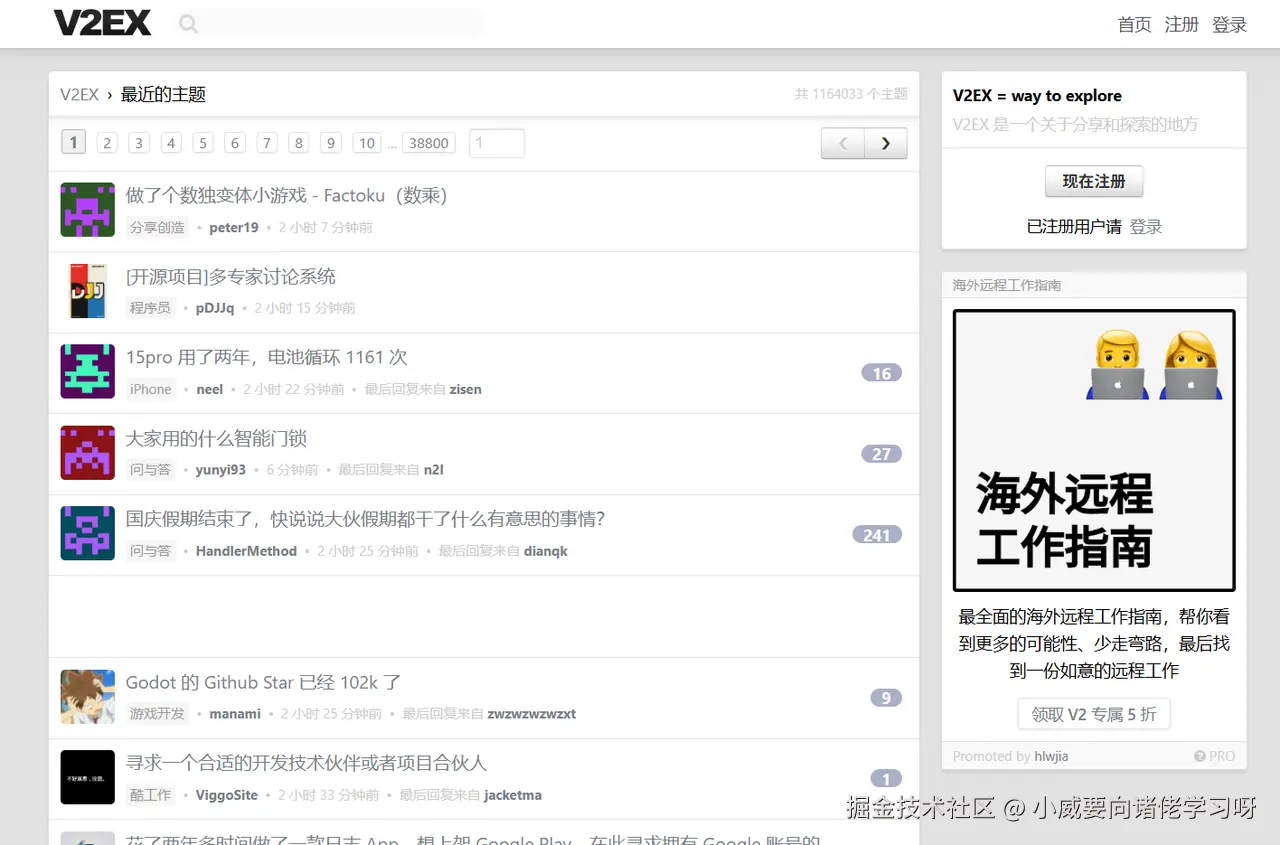Click the previous page arrow chevron
The height and width of the screenshot is (845, 1280).
pyautogui.click(x=842, y=143)
